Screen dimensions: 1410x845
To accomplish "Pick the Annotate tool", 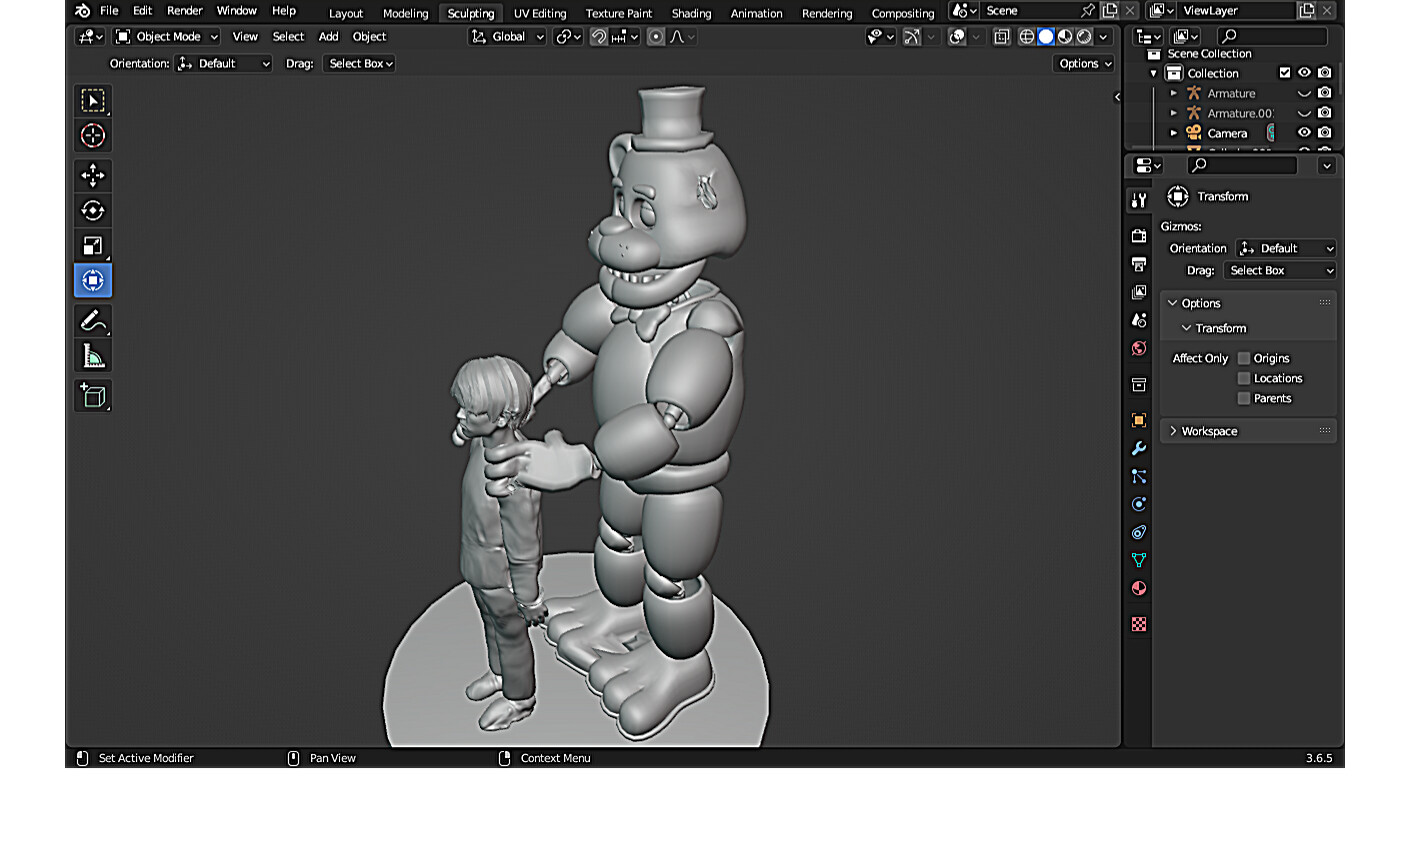I will [93, 321].
